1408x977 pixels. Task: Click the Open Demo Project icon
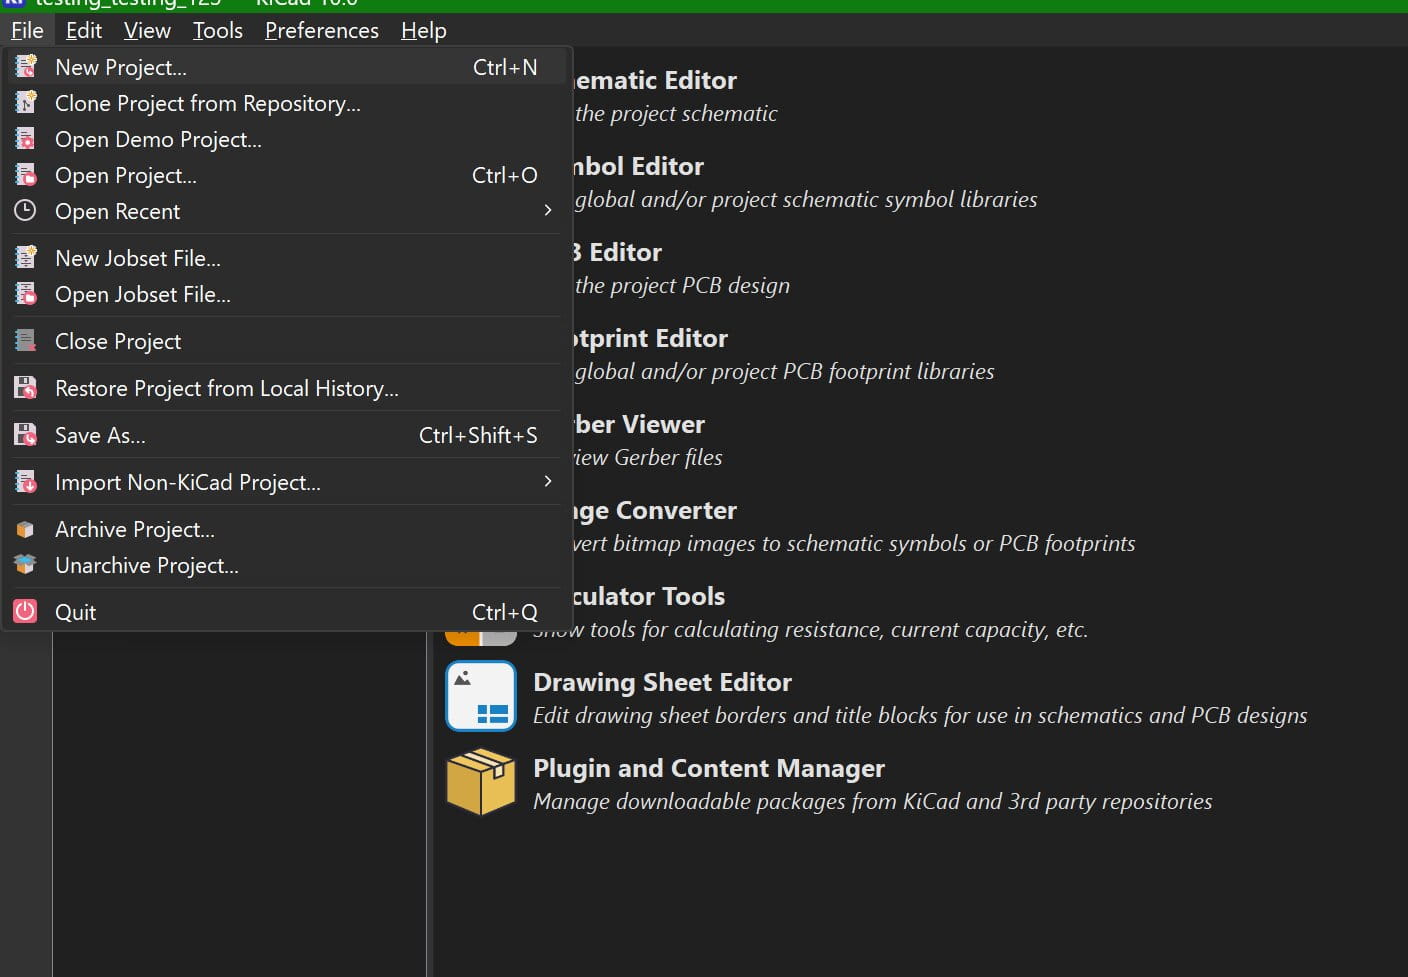pos(26,139)
